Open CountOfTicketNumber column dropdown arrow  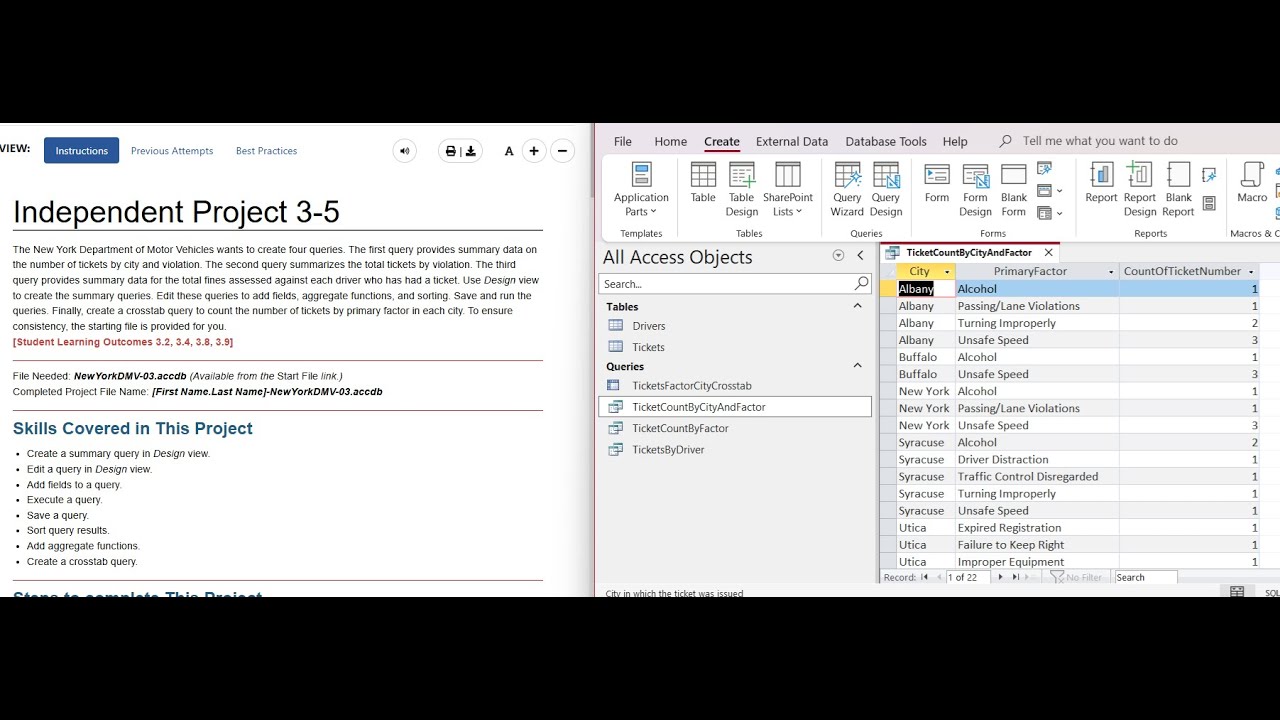[1251, 272]
